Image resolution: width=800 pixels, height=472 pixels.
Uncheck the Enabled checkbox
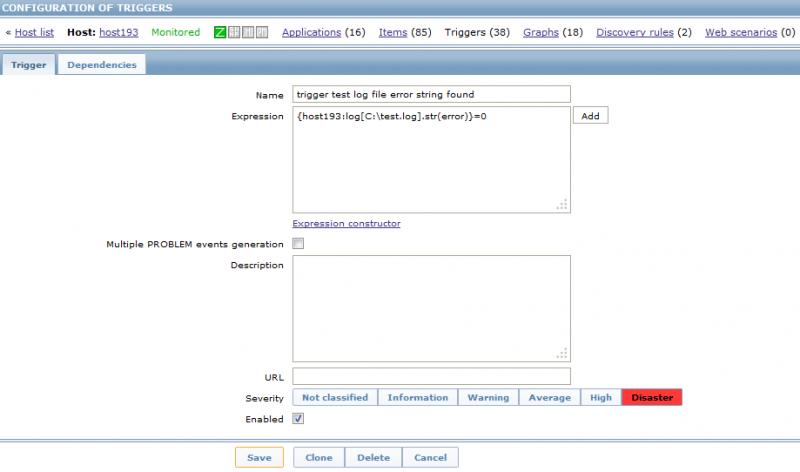pyautogui.click(x=298, y=418)
